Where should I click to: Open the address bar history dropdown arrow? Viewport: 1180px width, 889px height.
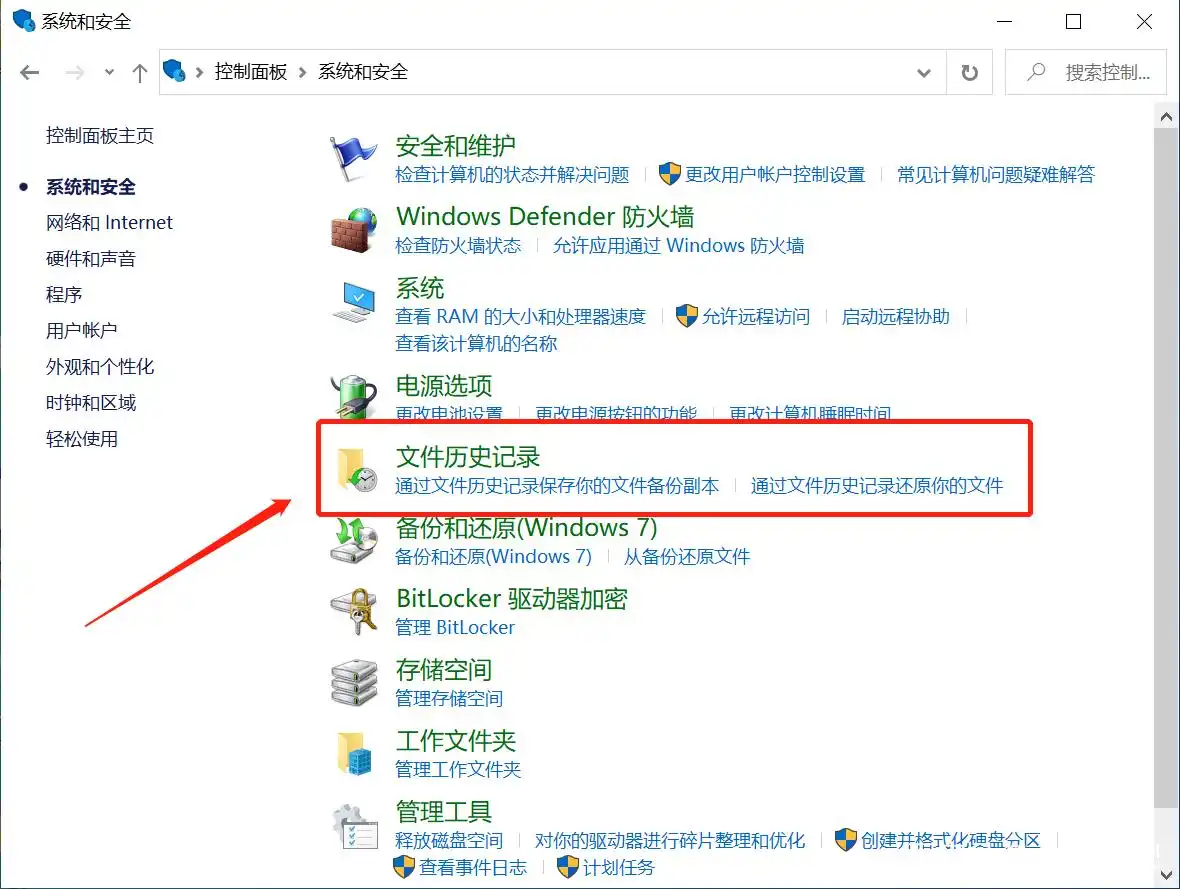925,72
